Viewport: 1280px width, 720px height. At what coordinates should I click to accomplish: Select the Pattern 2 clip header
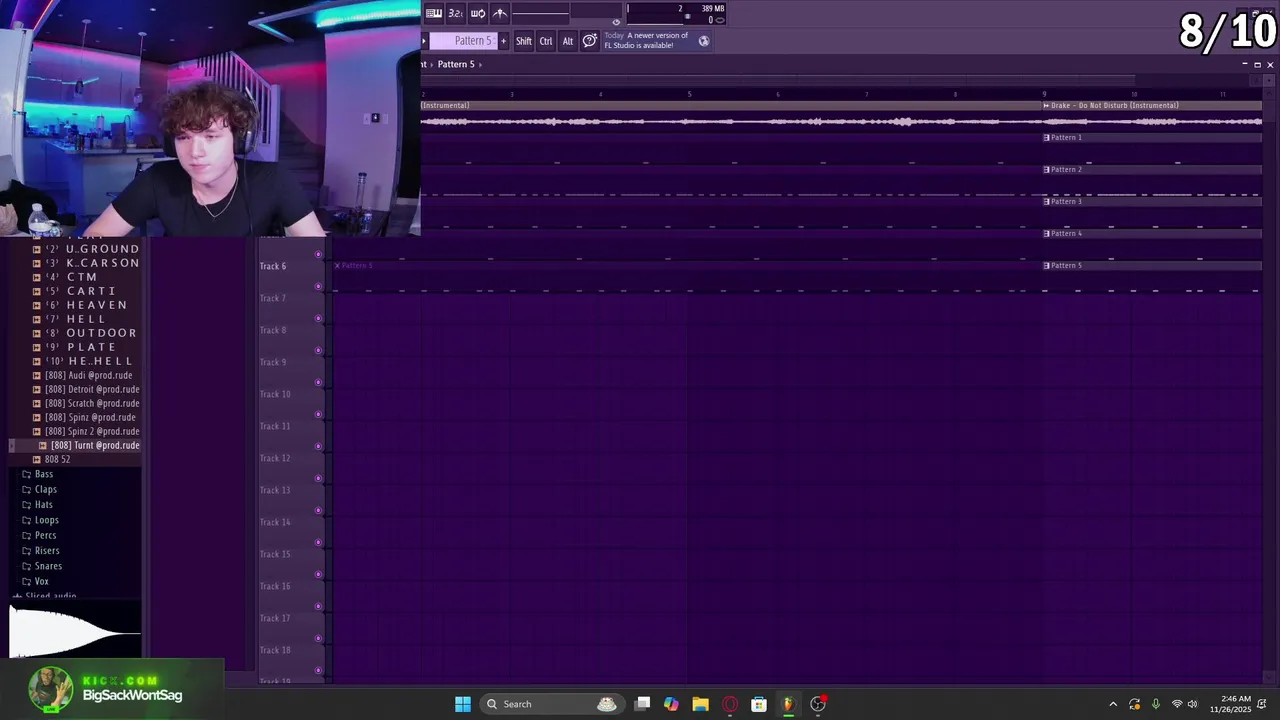pyautogui.click(x=1152, y=169)
